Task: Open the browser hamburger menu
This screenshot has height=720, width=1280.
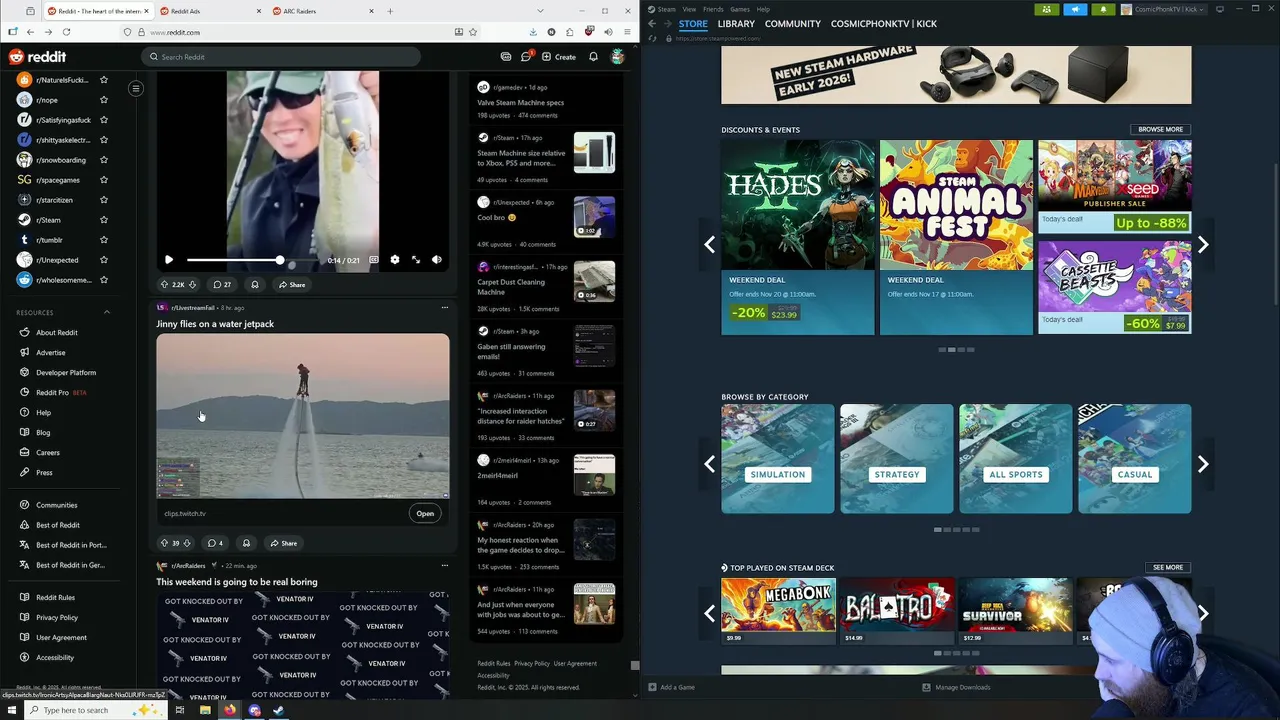Action: coord(625,32)
